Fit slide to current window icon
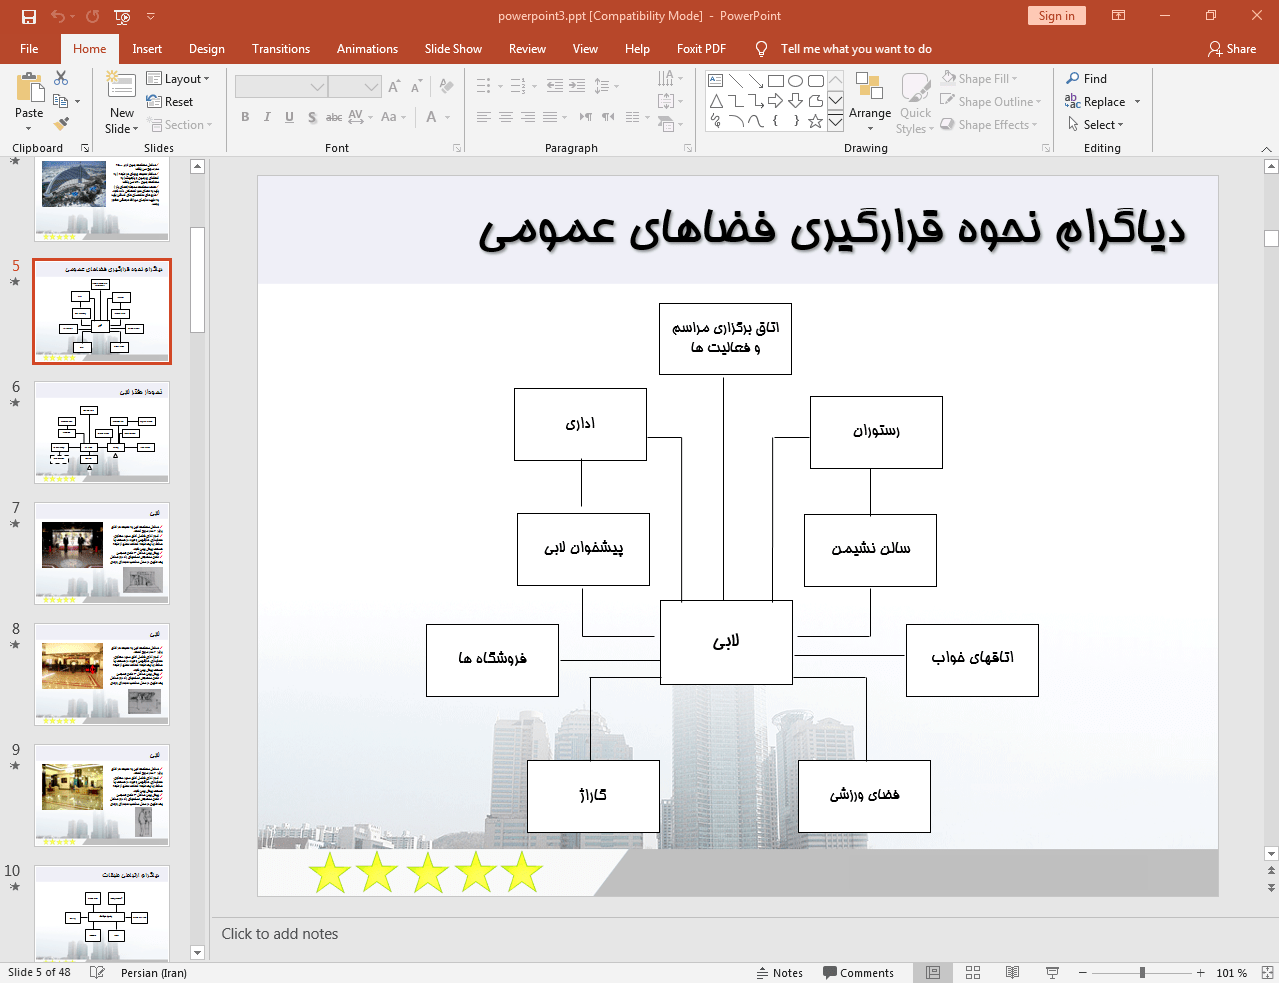 pos(1267,973)
